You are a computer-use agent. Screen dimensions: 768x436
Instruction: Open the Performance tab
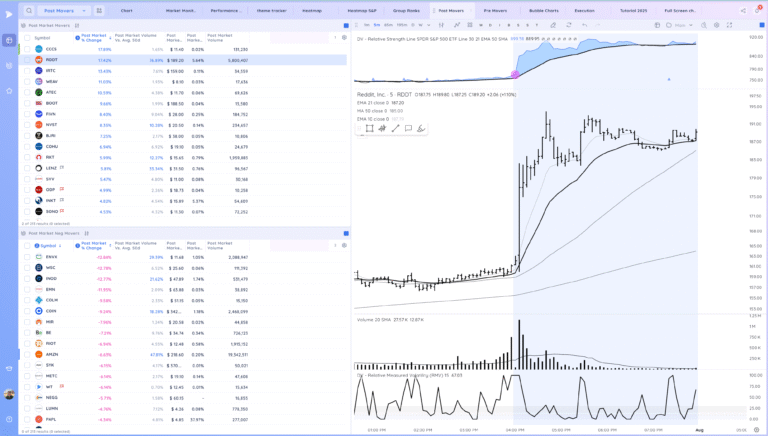click(x=226, y=10)
